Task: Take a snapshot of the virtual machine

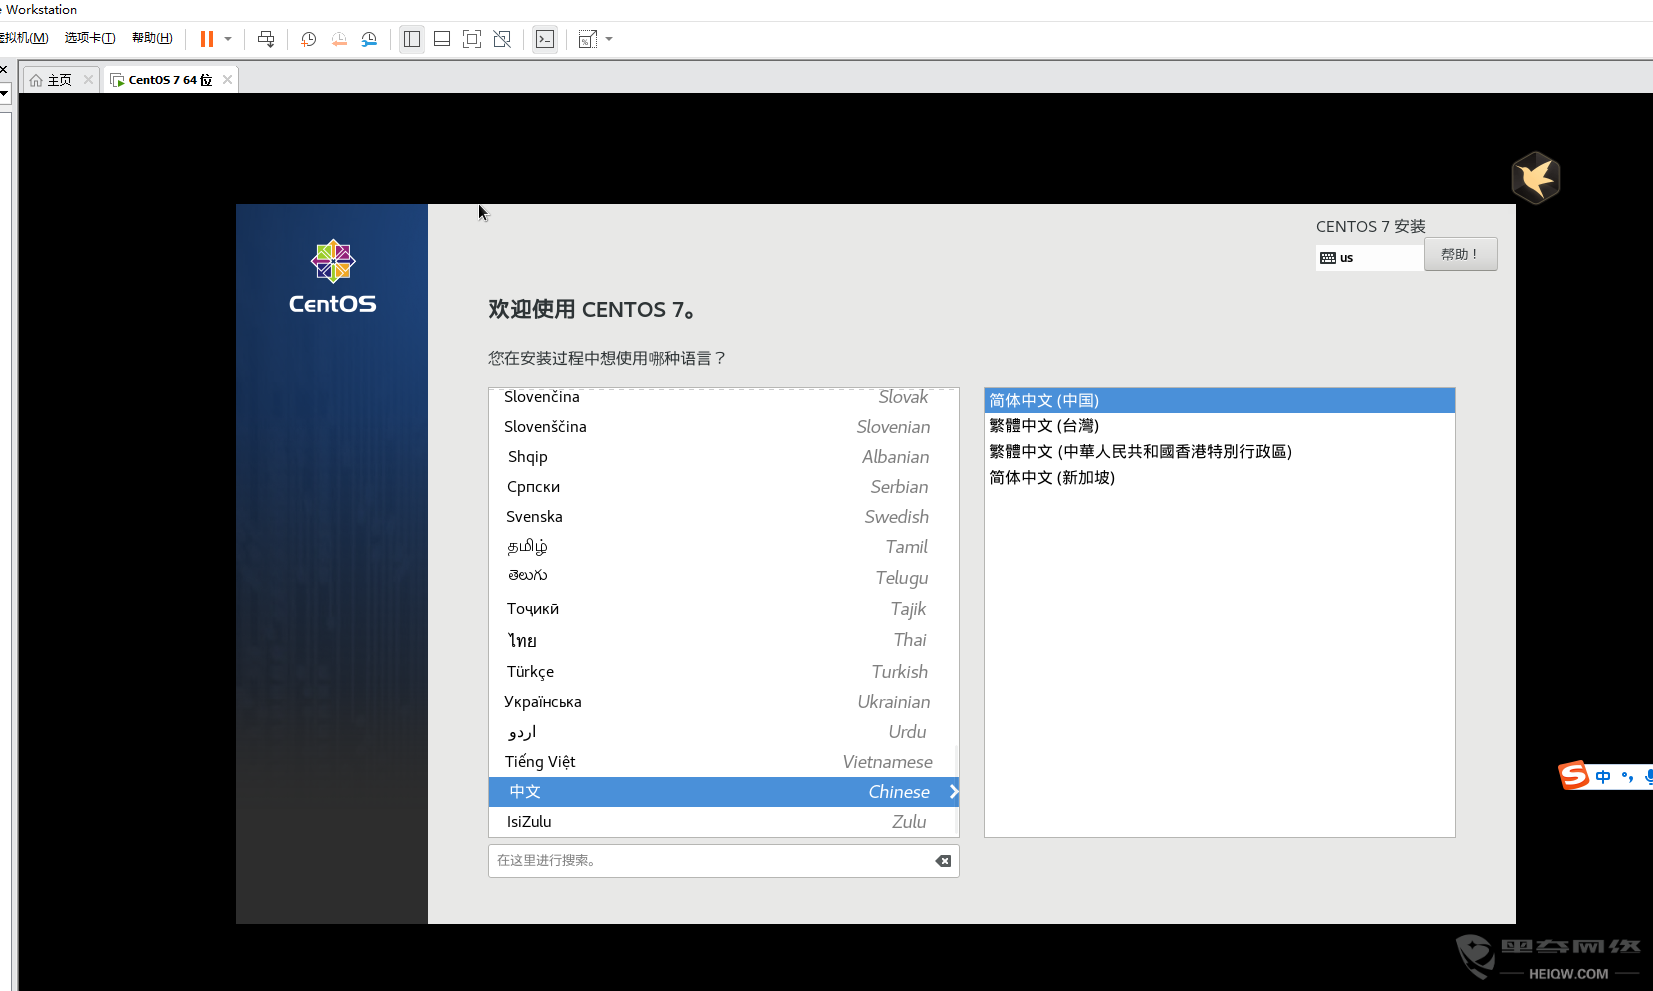Action: tap(309, 39)
